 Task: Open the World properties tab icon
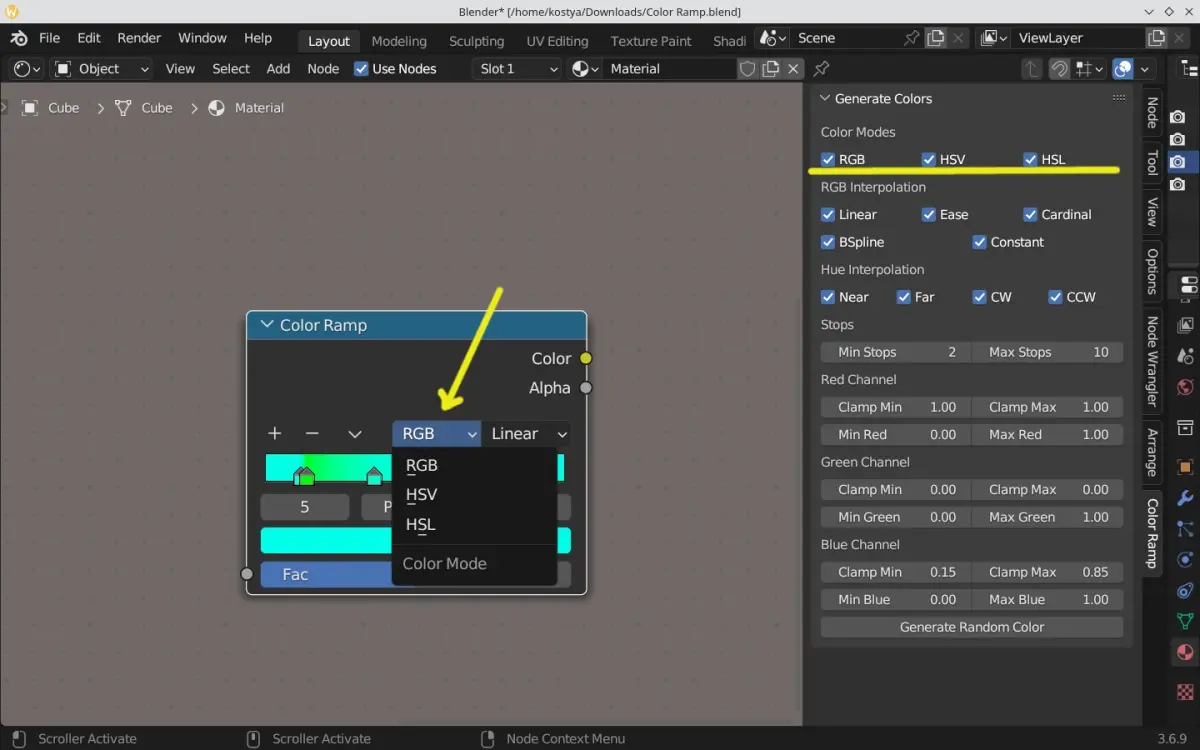pos(1186,387)
